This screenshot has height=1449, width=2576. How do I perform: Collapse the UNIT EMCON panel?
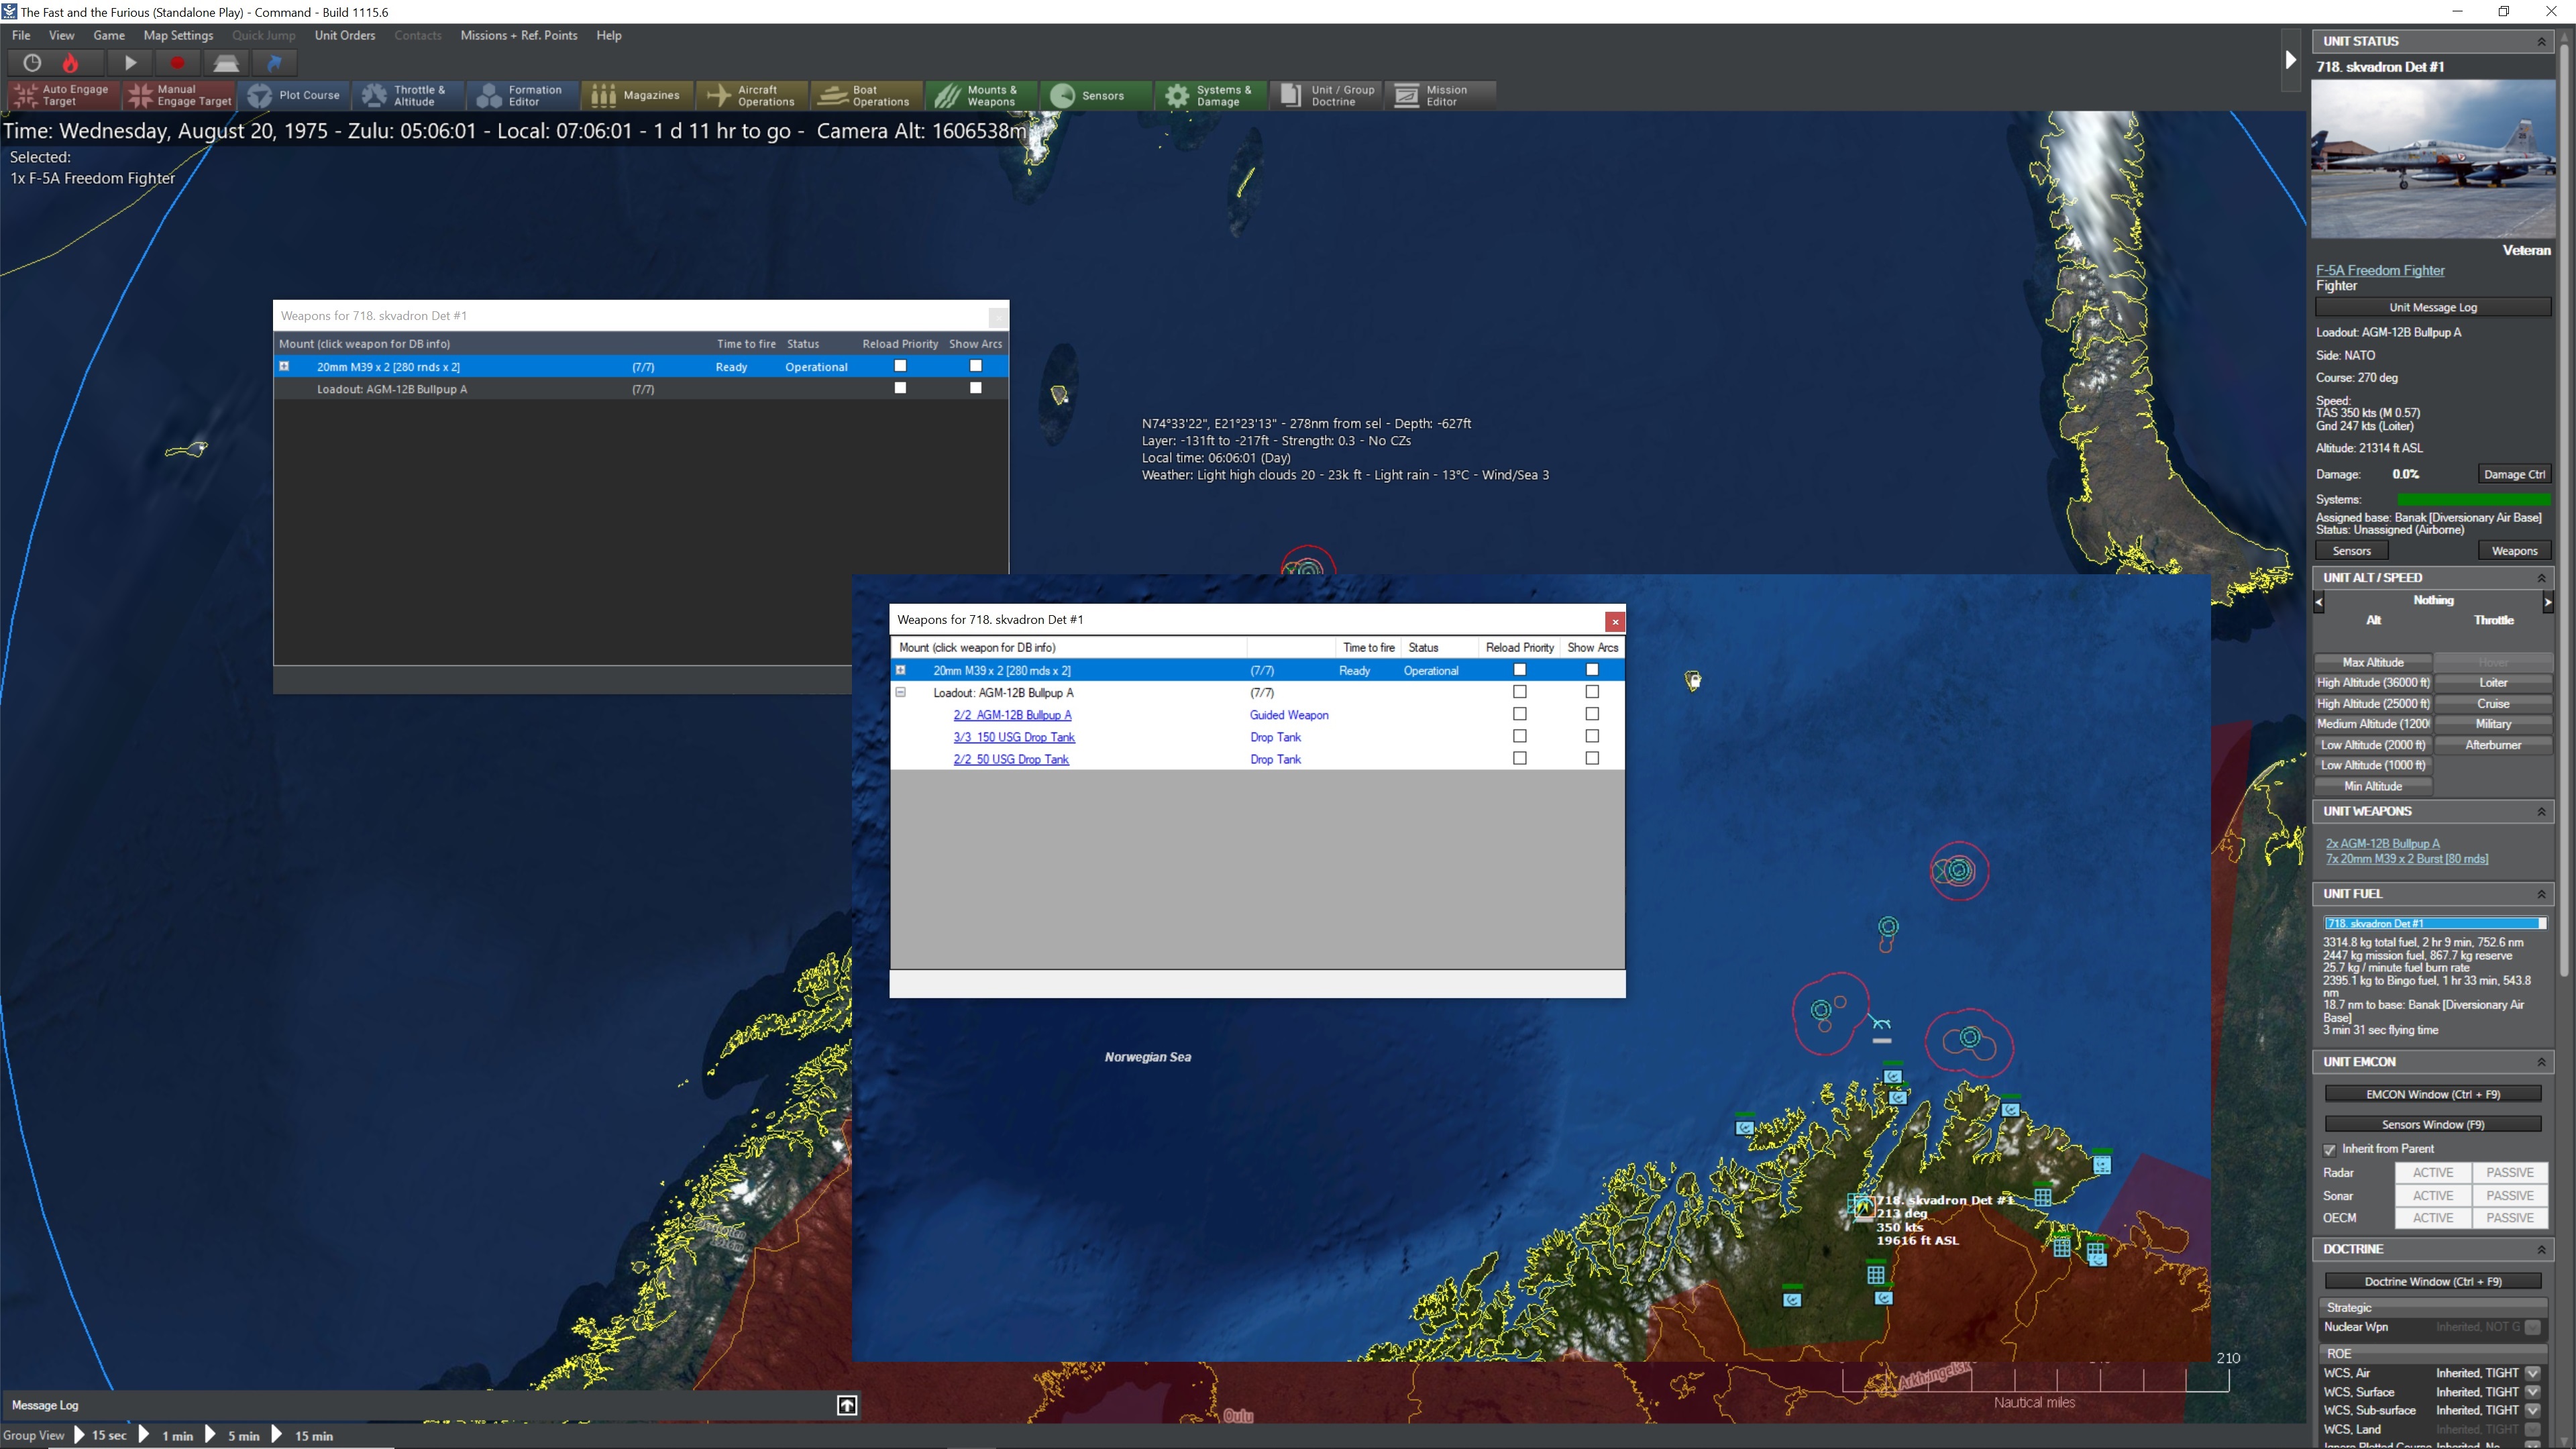tap(2541, 1062)
